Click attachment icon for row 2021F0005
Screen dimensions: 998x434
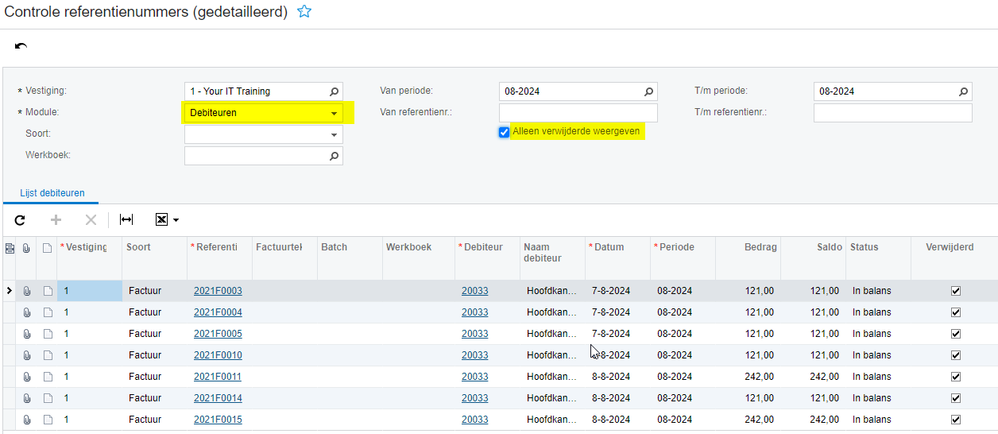click(x=27, y=334)
